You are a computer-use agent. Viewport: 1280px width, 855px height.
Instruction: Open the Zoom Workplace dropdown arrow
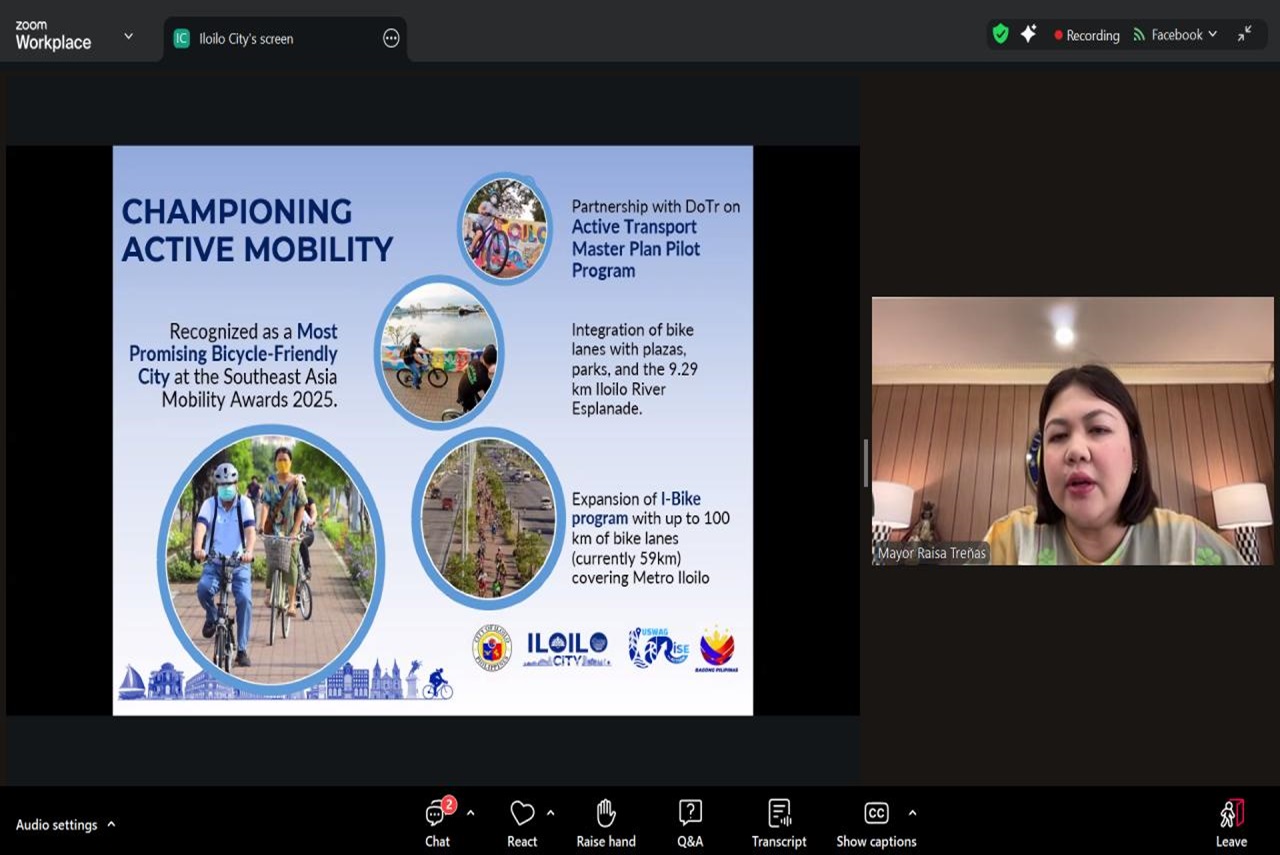pos(128,36)
